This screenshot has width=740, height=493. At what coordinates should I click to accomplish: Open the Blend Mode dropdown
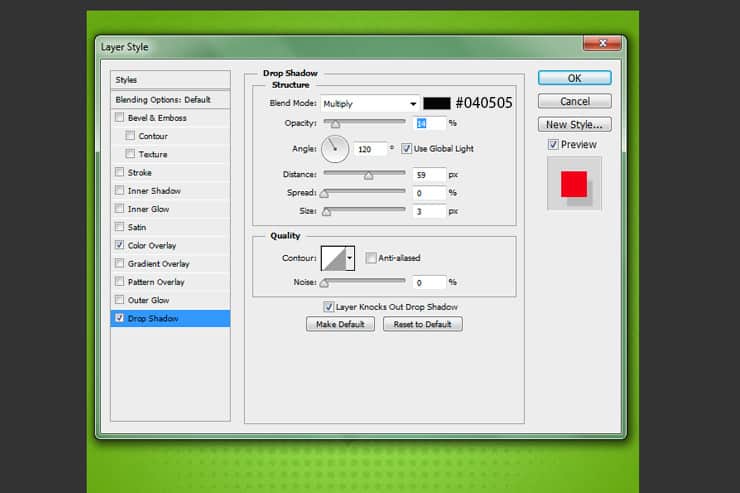(370, 104)
